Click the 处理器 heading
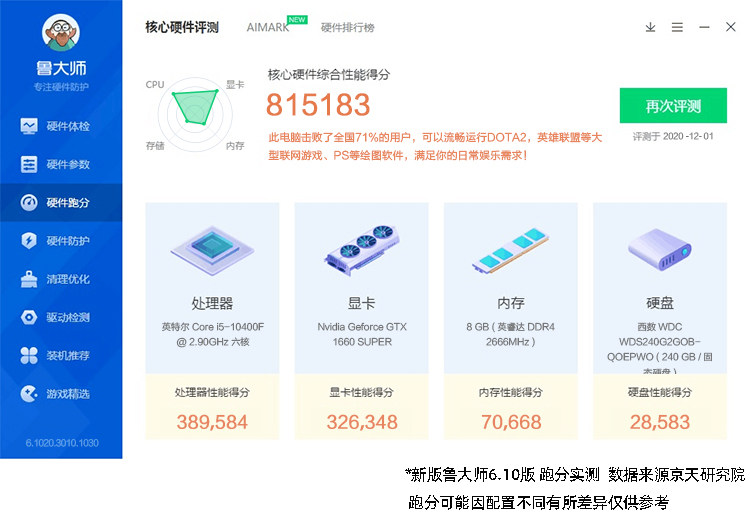750x515 pixels. click(x=212, y=303)
